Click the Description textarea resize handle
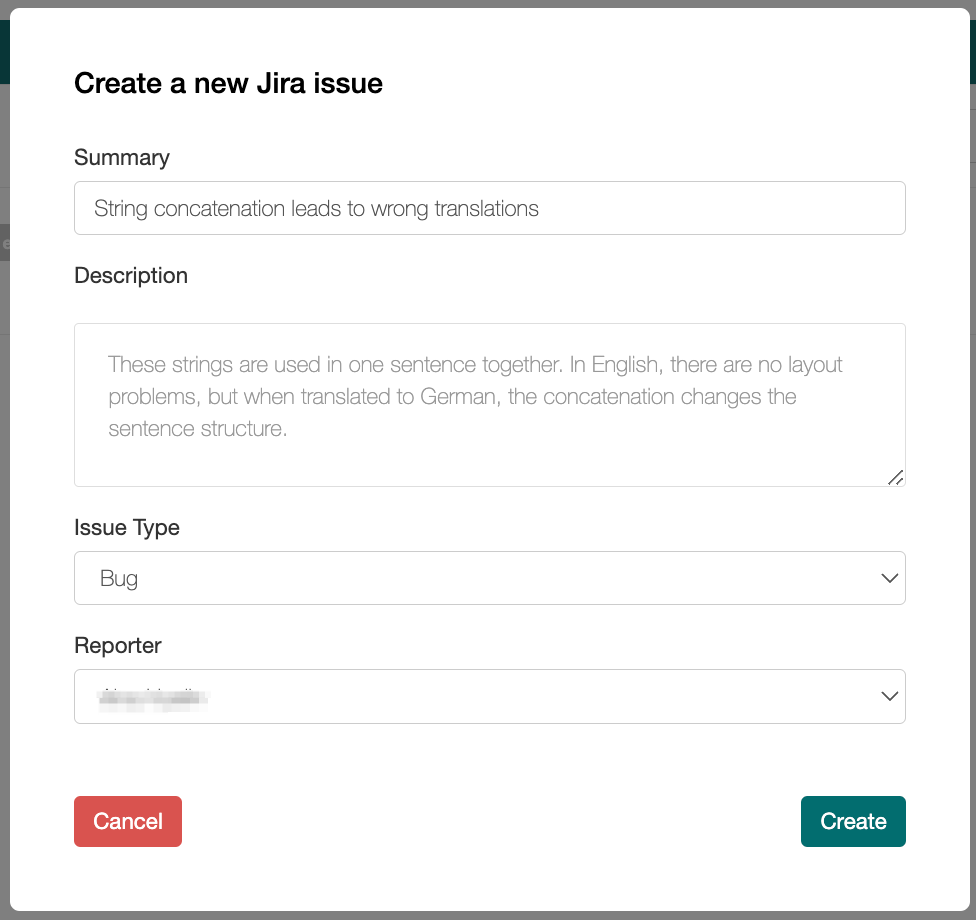The width and height of the screenshot is (976, 920). click(x=896, y=477)
